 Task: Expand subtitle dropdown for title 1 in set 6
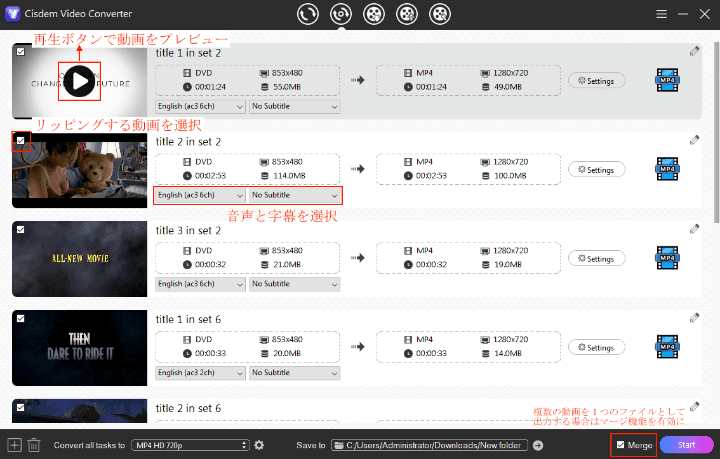pos(294,373)
